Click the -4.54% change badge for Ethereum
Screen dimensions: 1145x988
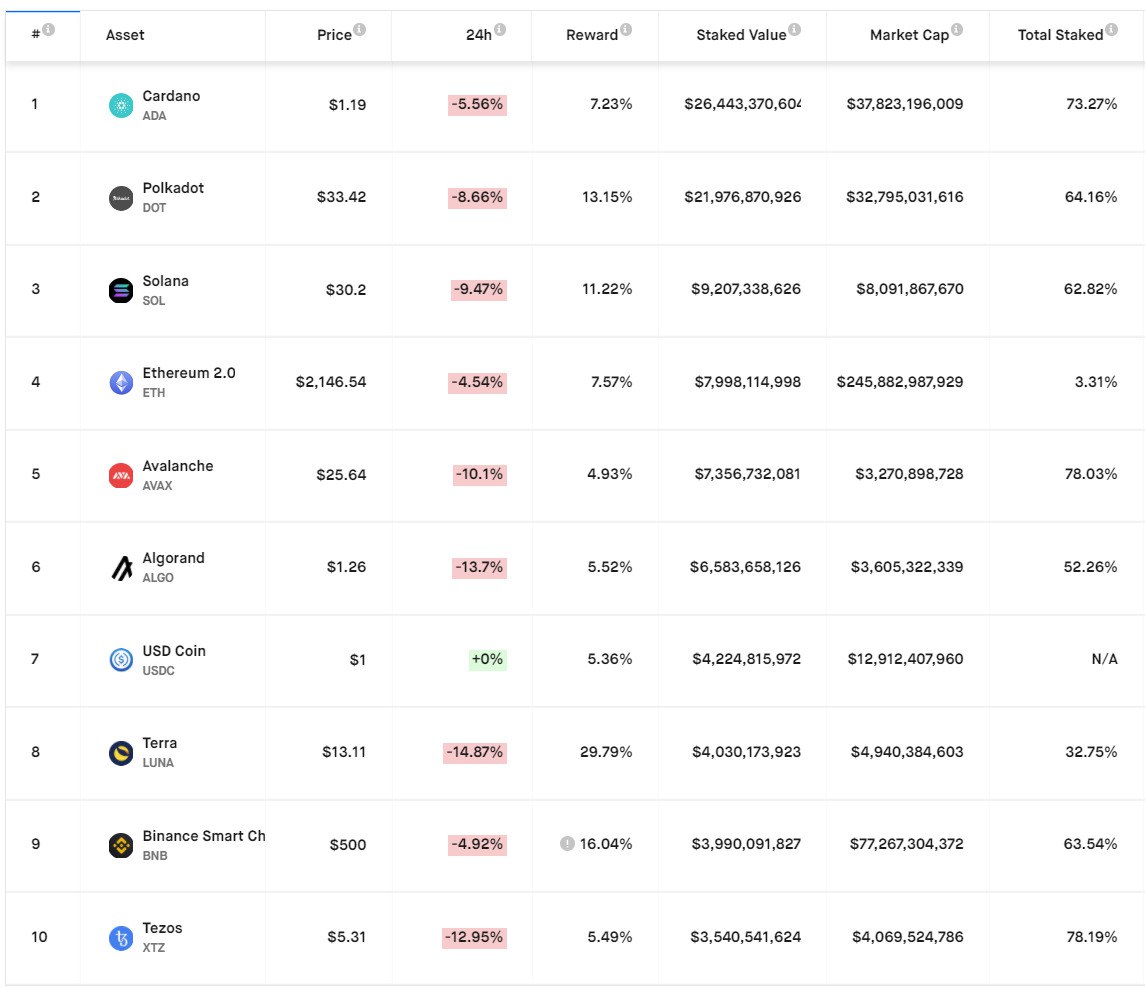478,382
